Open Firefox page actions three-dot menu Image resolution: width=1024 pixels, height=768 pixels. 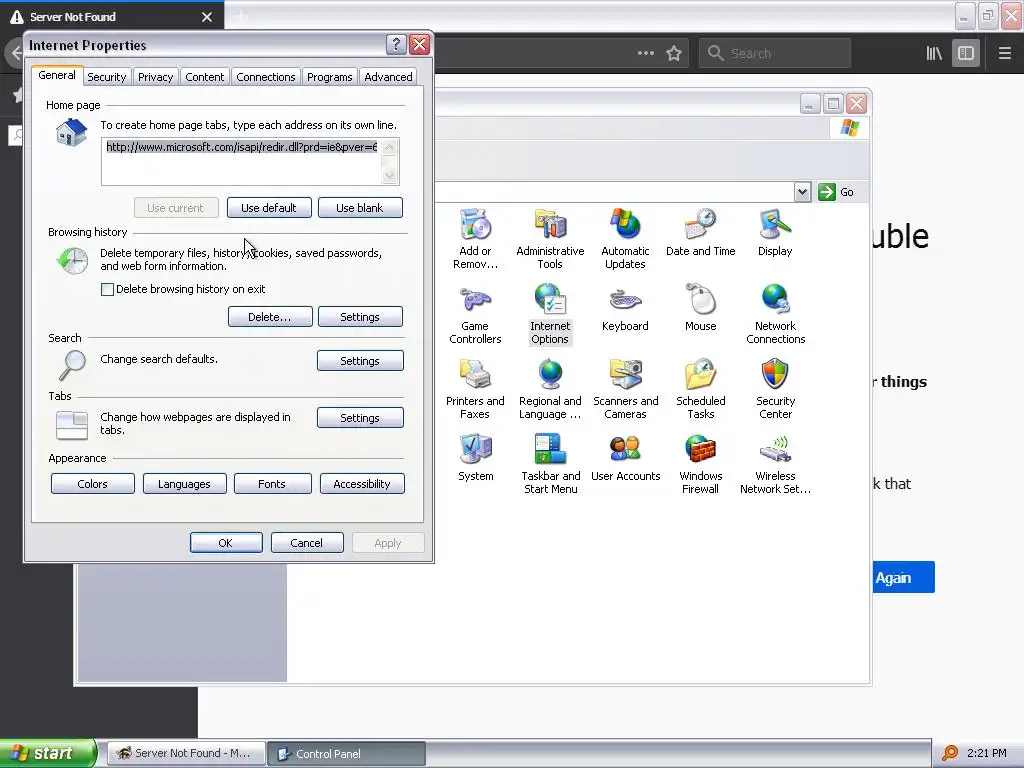(x=645, y=54)
